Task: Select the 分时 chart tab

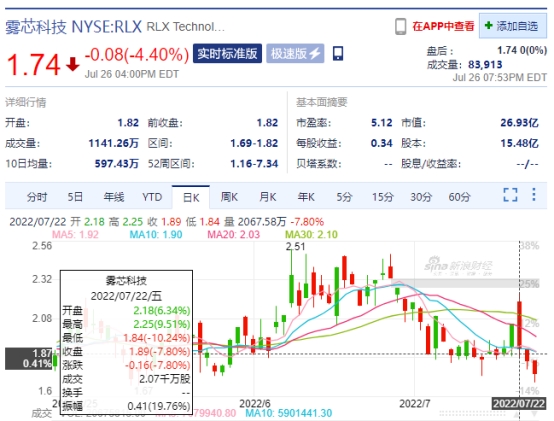Action: point(37,197)
